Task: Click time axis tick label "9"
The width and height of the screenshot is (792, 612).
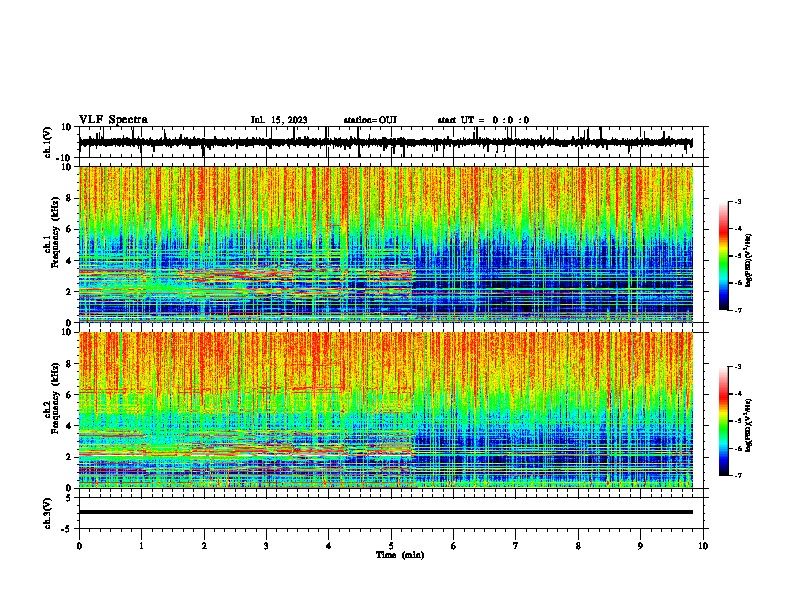Action: tap(640, 546)
